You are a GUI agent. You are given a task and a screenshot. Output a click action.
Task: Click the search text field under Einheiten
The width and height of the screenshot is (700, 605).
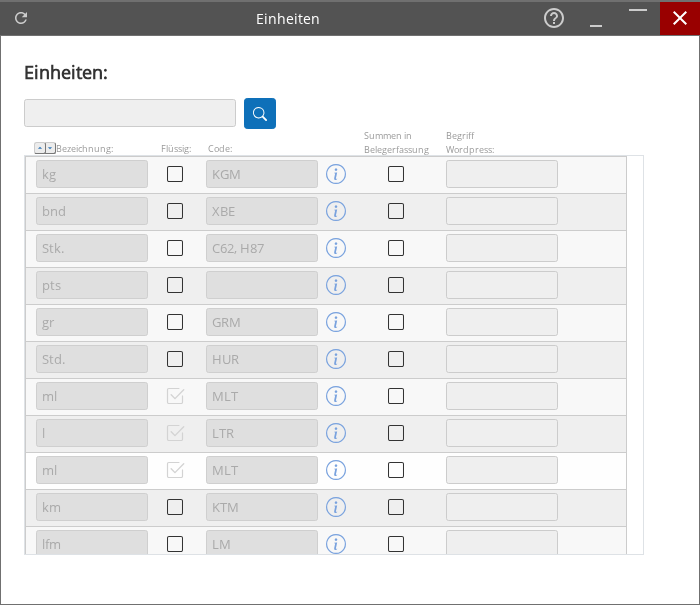pos(130,113)
